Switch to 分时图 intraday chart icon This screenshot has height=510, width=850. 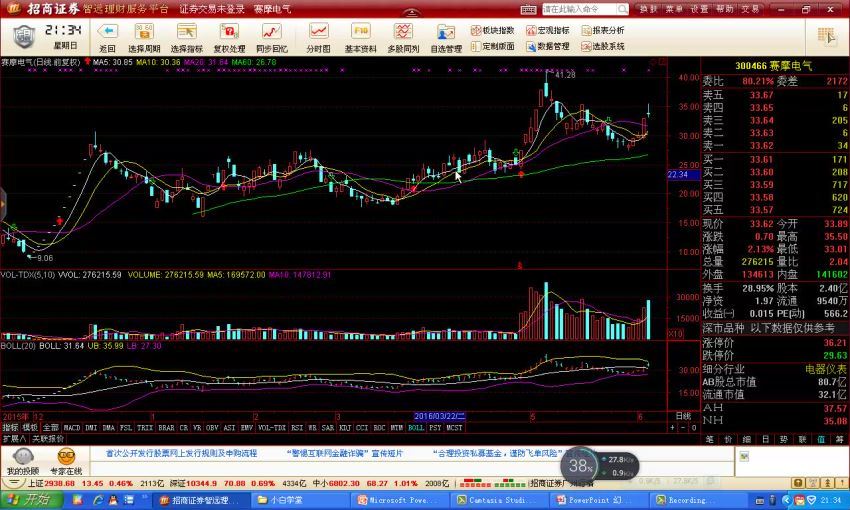pyautogui.click(x=318, y=31)
